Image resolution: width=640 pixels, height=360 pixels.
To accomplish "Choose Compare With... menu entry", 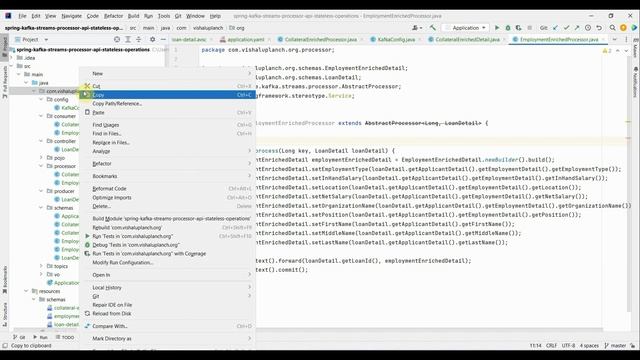I will pyautogui.click(x=167, y=326).
